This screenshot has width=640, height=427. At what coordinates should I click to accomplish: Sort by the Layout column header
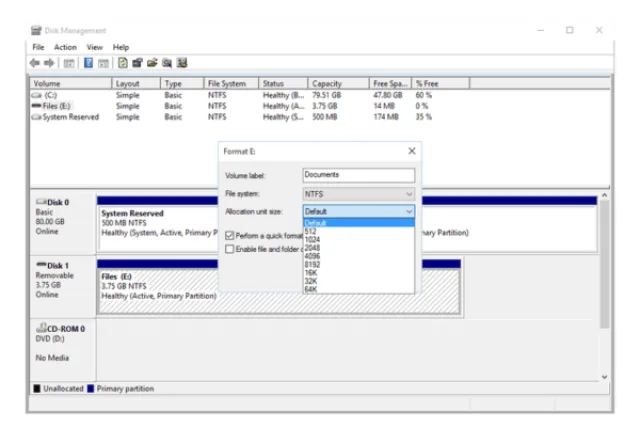pos(136,83)
